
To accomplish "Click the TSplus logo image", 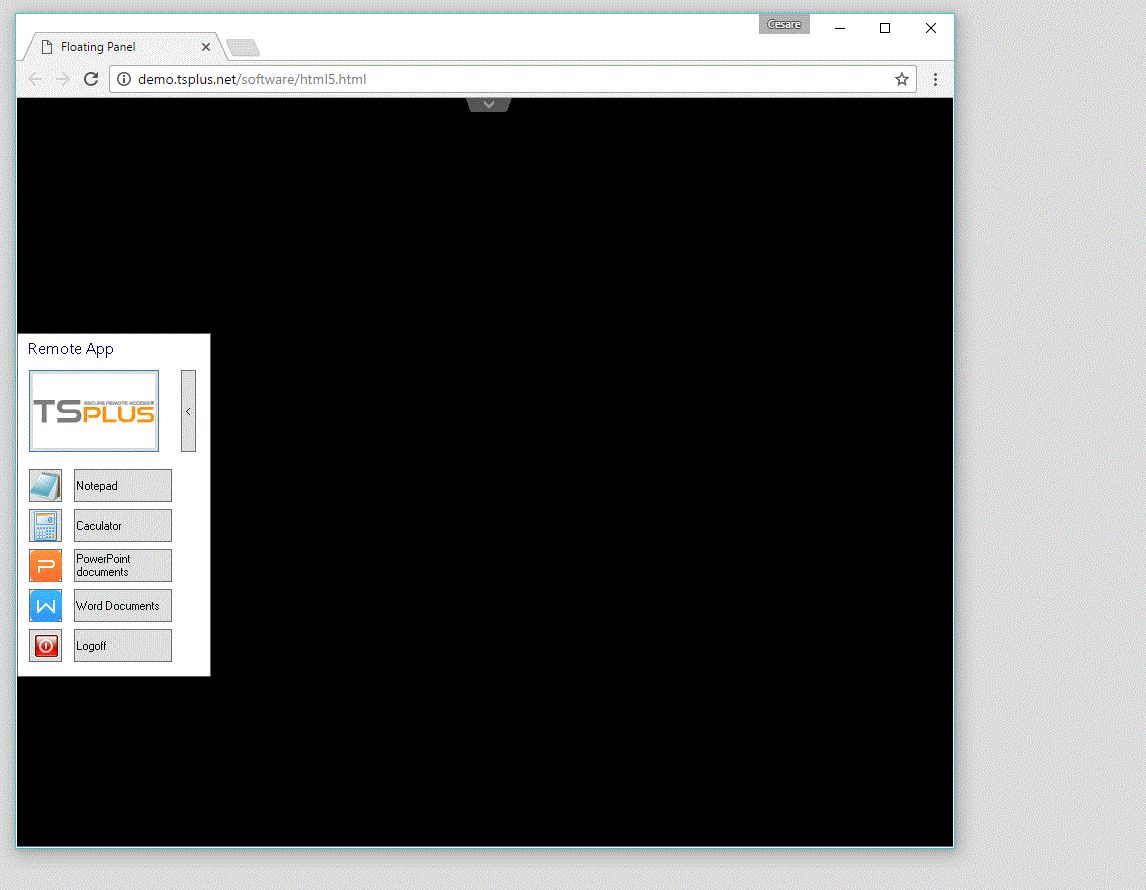I will coord(94,411).
